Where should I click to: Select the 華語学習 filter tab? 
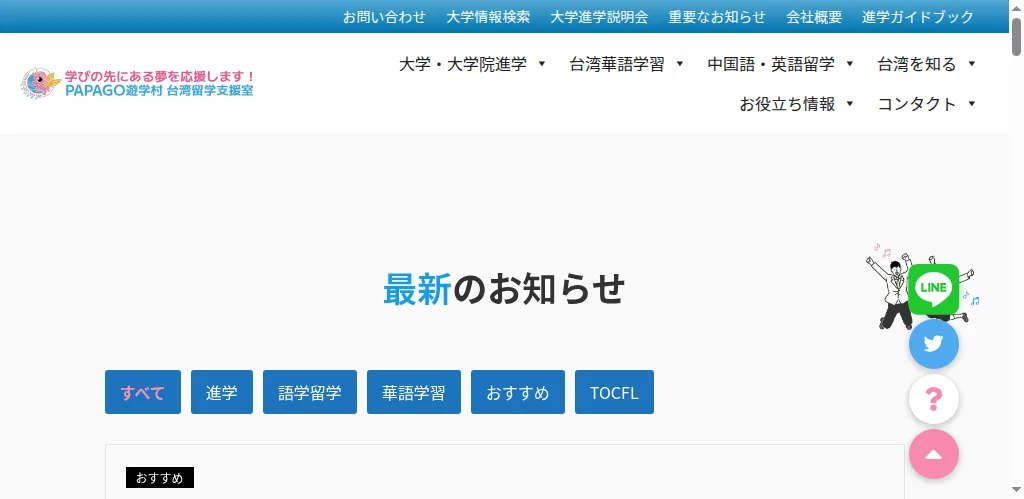click(413, 392)
